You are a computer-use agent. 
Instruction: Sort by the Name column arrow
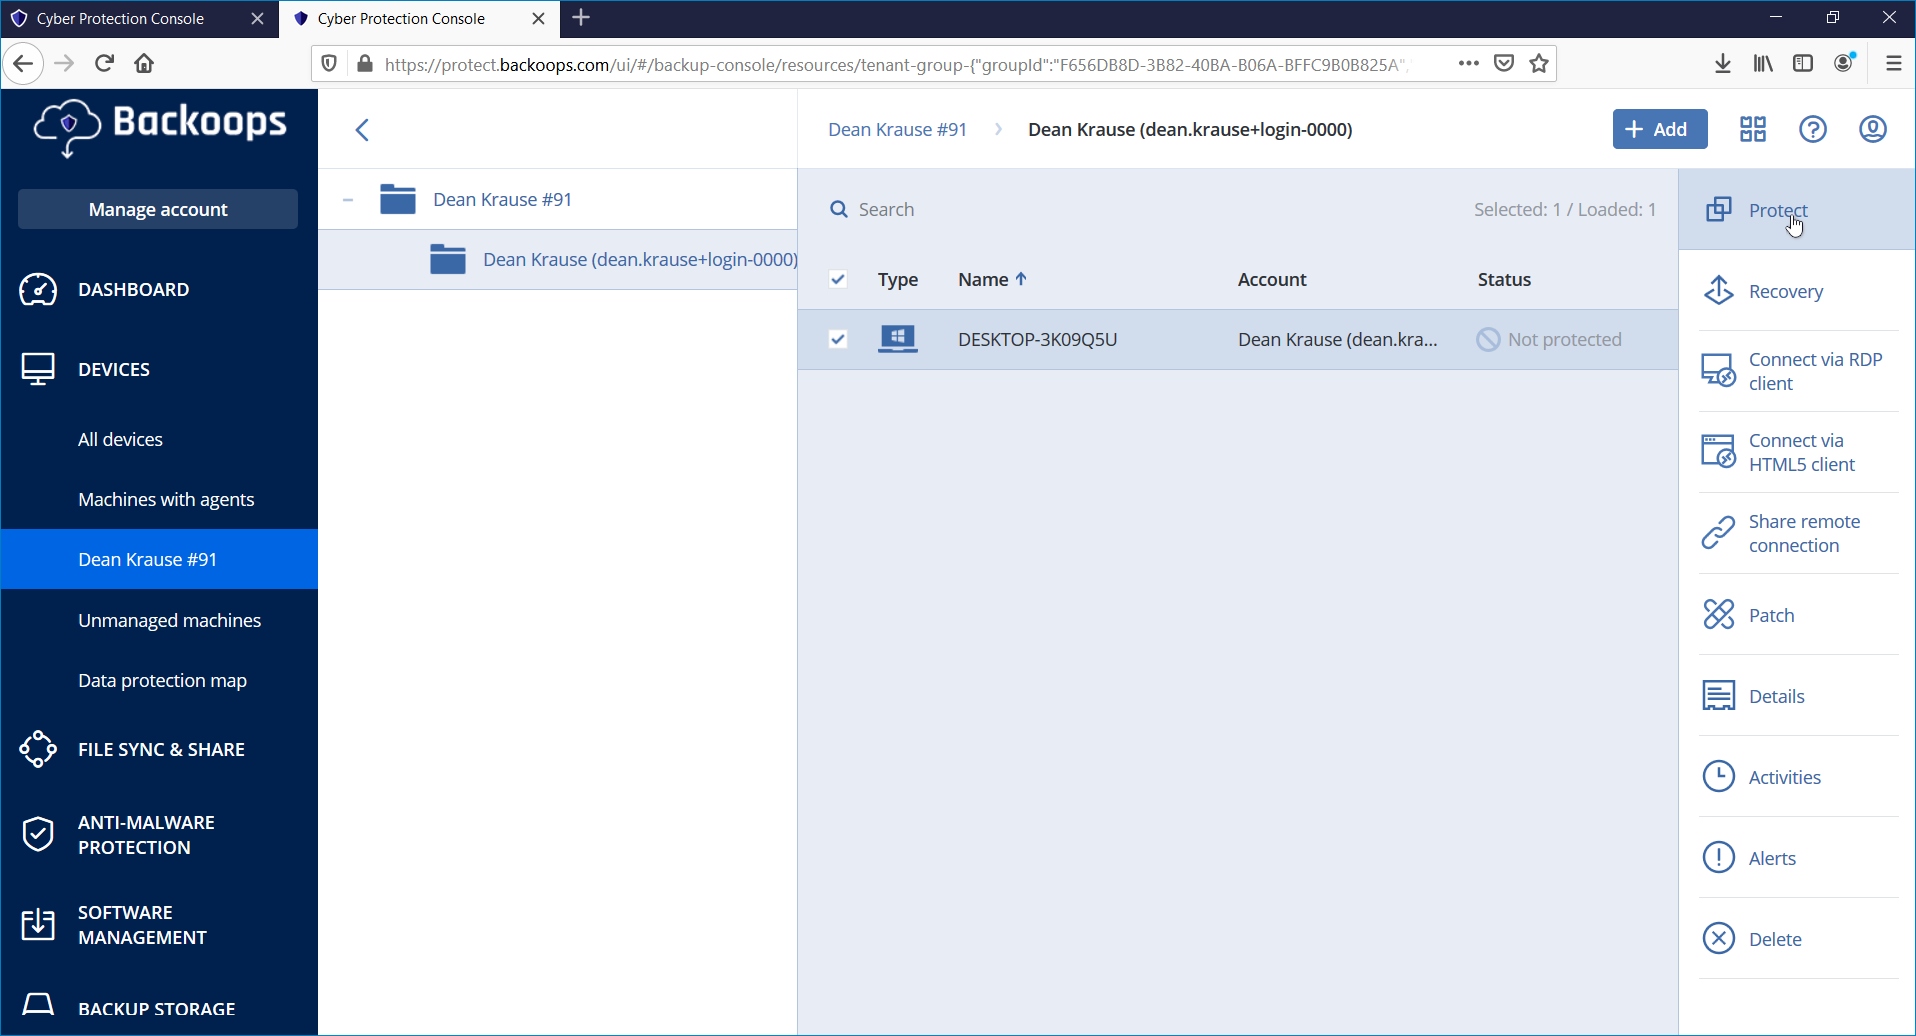pos(1021,279)
